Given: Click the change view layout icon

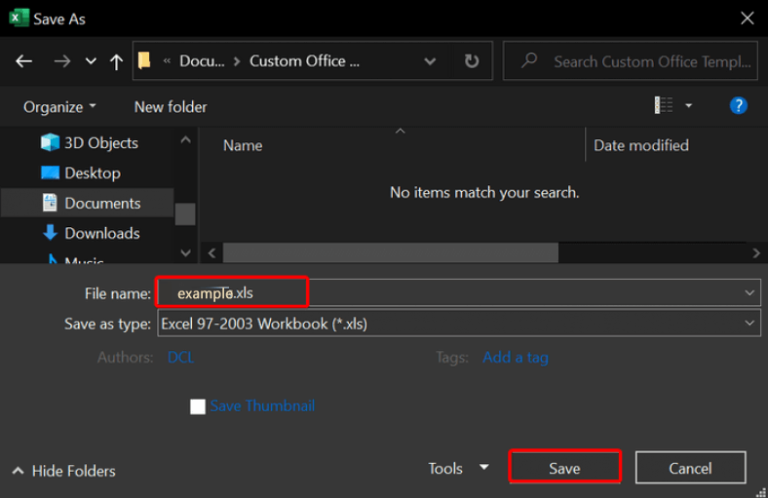Looking at the screenshot, I should tap(664, 106).
